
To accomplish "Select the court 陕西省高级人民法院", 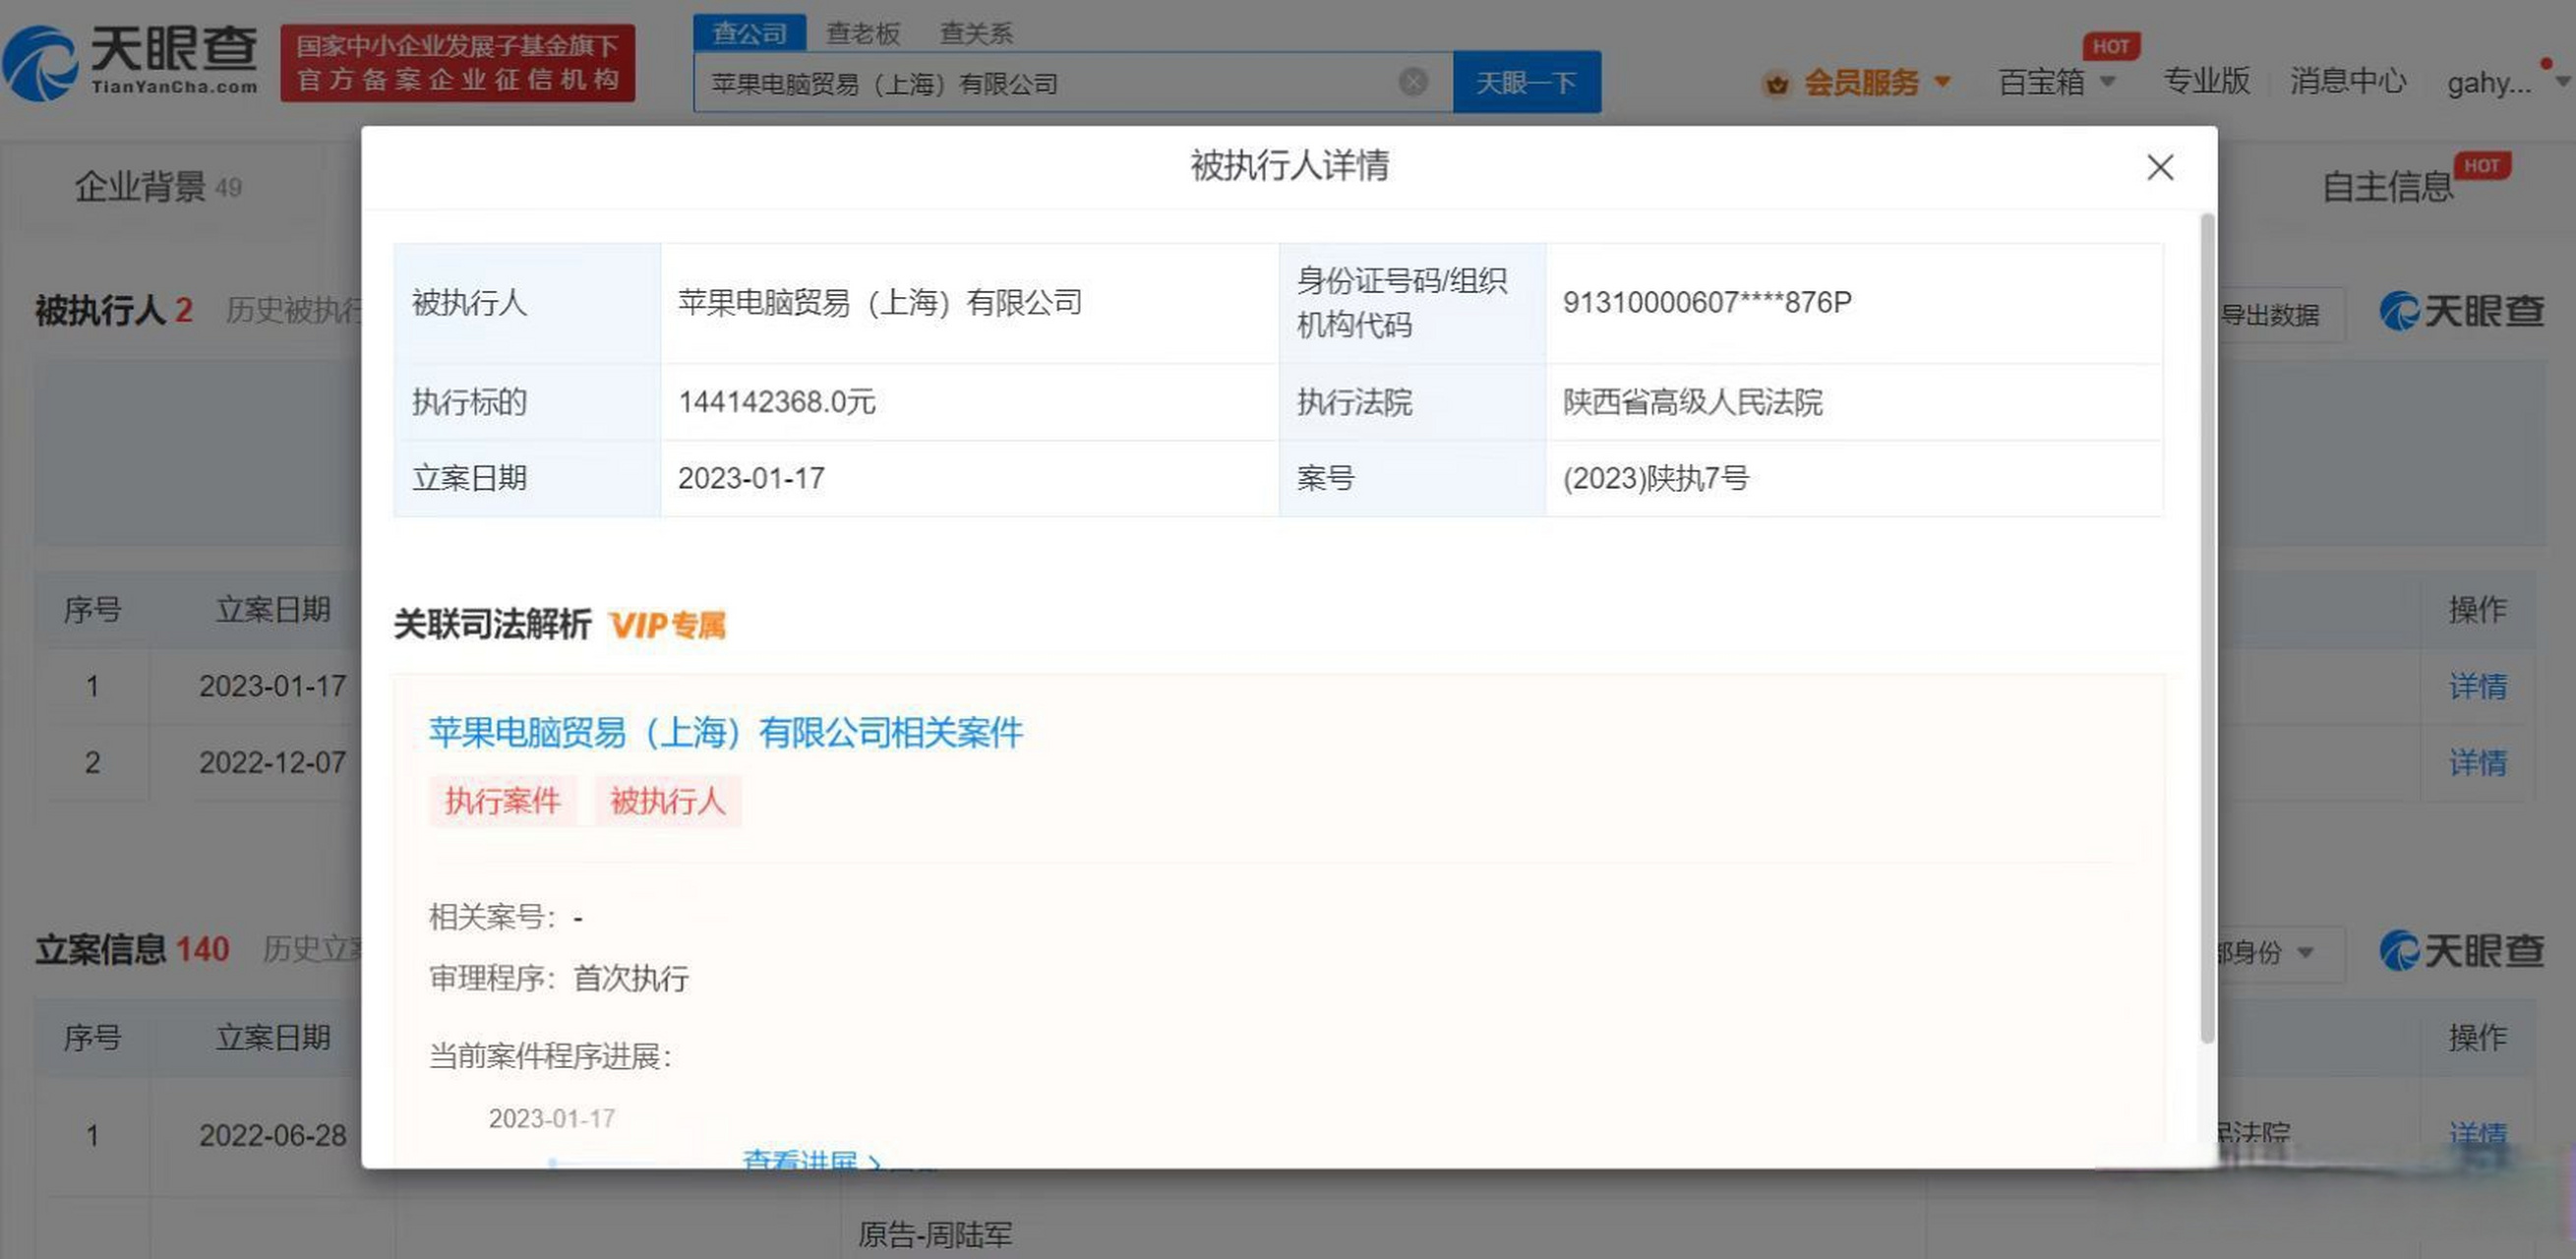I will coord(1692,402).
